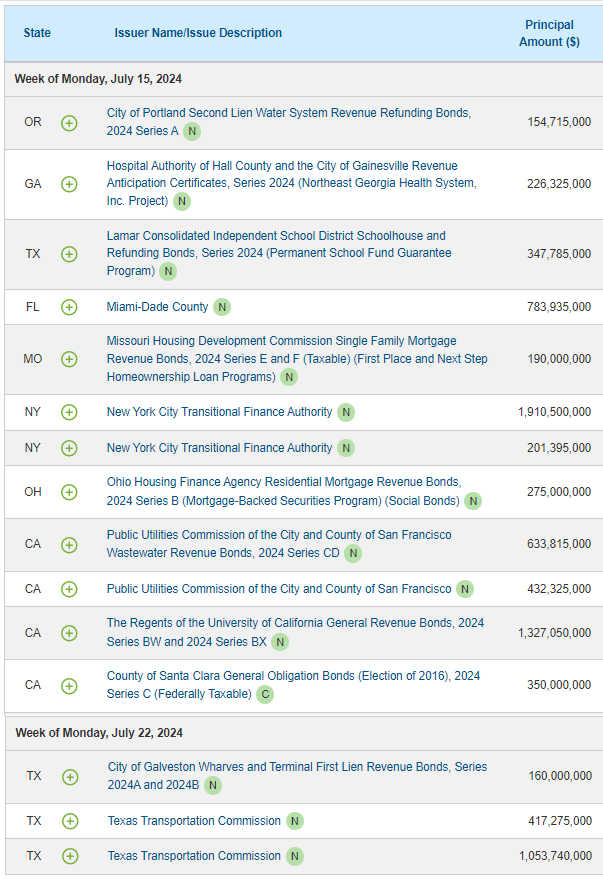Expand the Regents of University of California row
603x879 pixels.
click(69, 633)
